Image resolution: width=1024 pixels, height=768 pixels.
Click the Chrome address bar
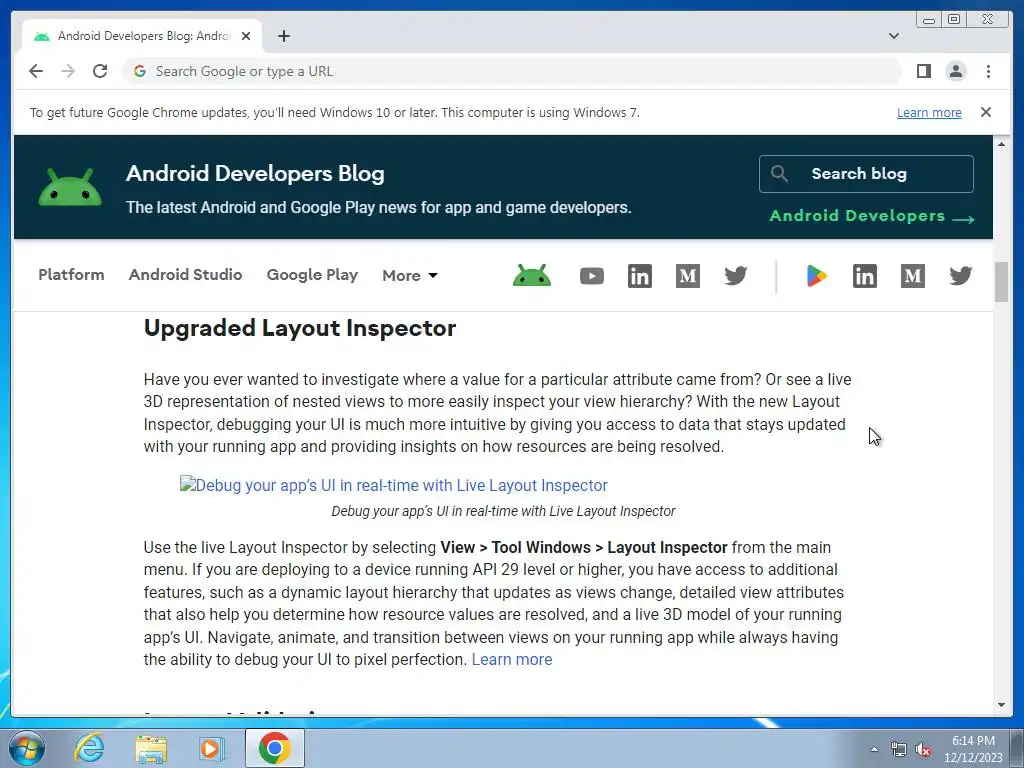tap(513, 71)
